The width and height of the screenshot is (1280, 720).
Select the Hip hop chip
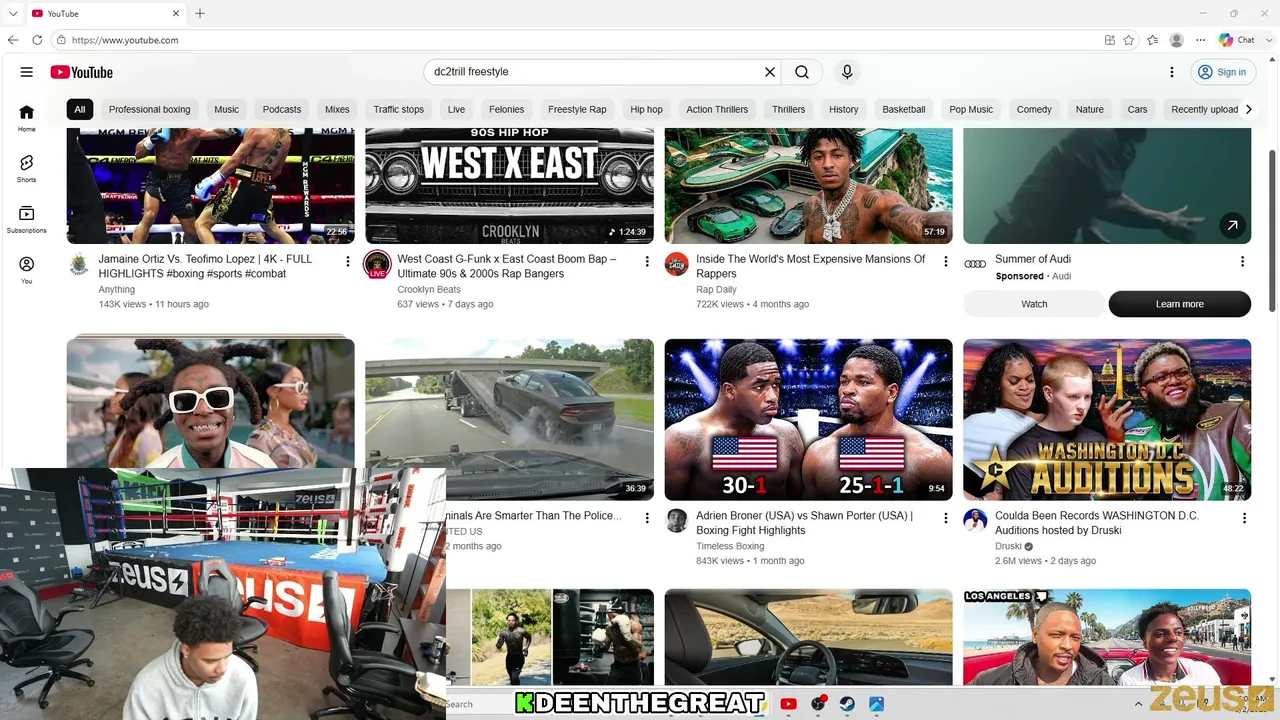[x=646, y=109]
